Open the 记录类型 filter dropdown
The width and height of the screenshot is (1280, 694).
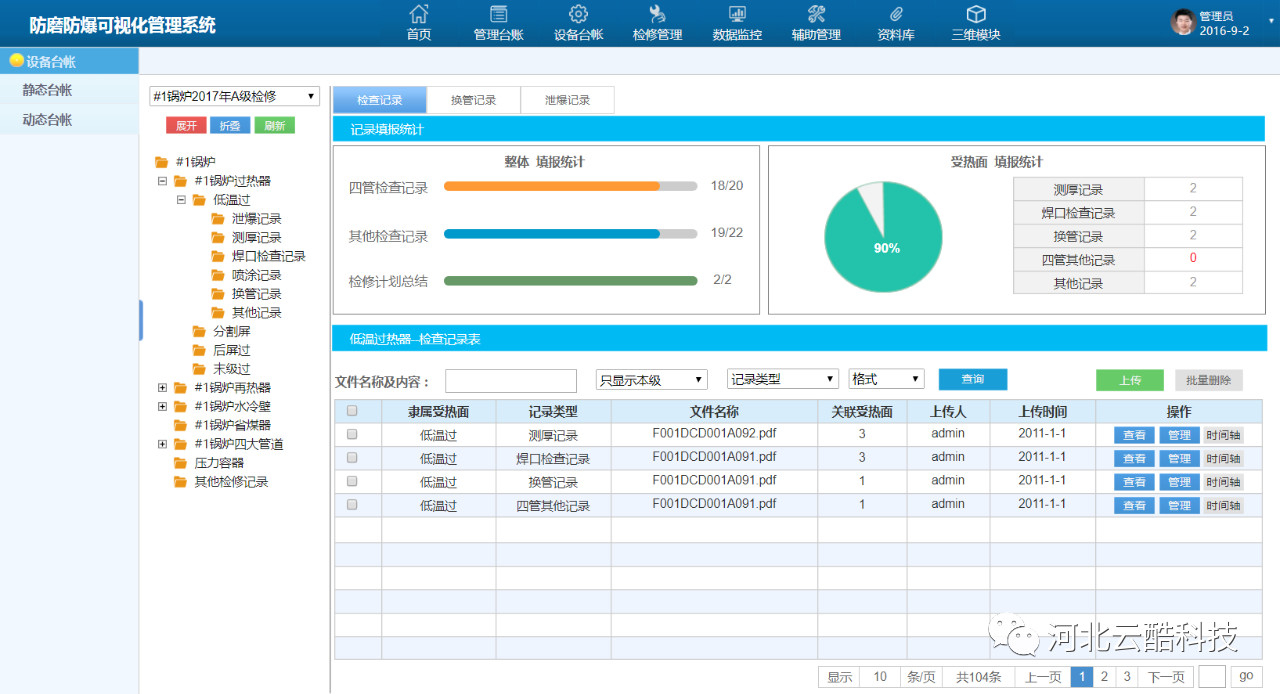[782, 380]
